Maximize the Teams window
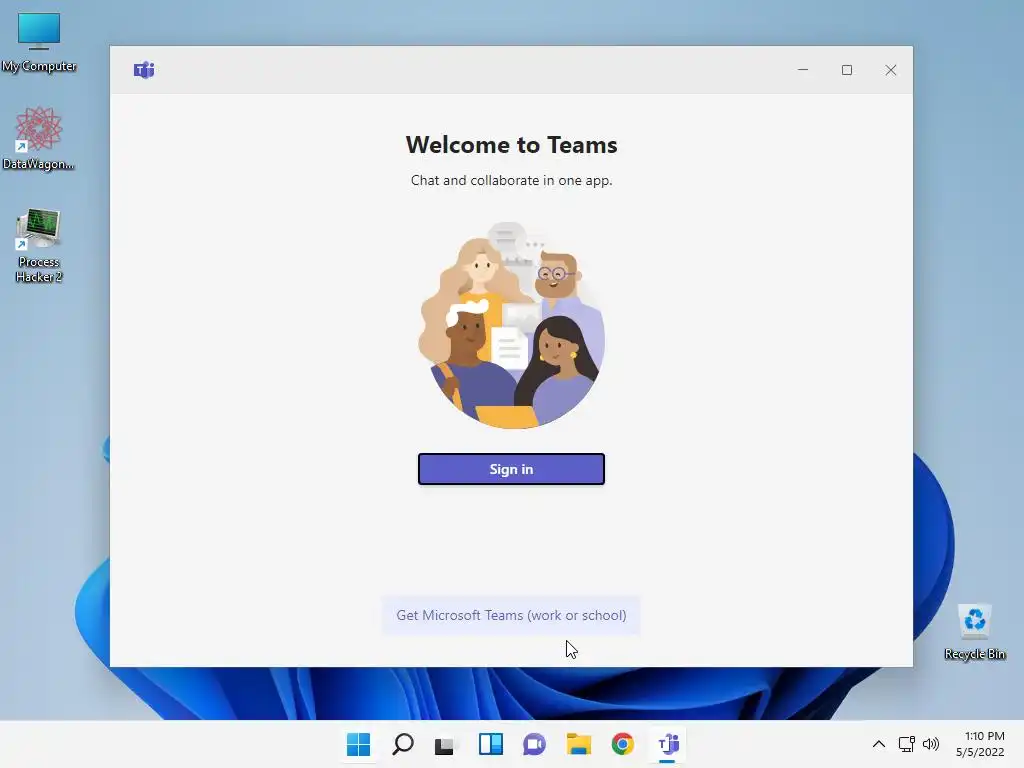Screen dimensions: 1024x768 pos(846,70)
